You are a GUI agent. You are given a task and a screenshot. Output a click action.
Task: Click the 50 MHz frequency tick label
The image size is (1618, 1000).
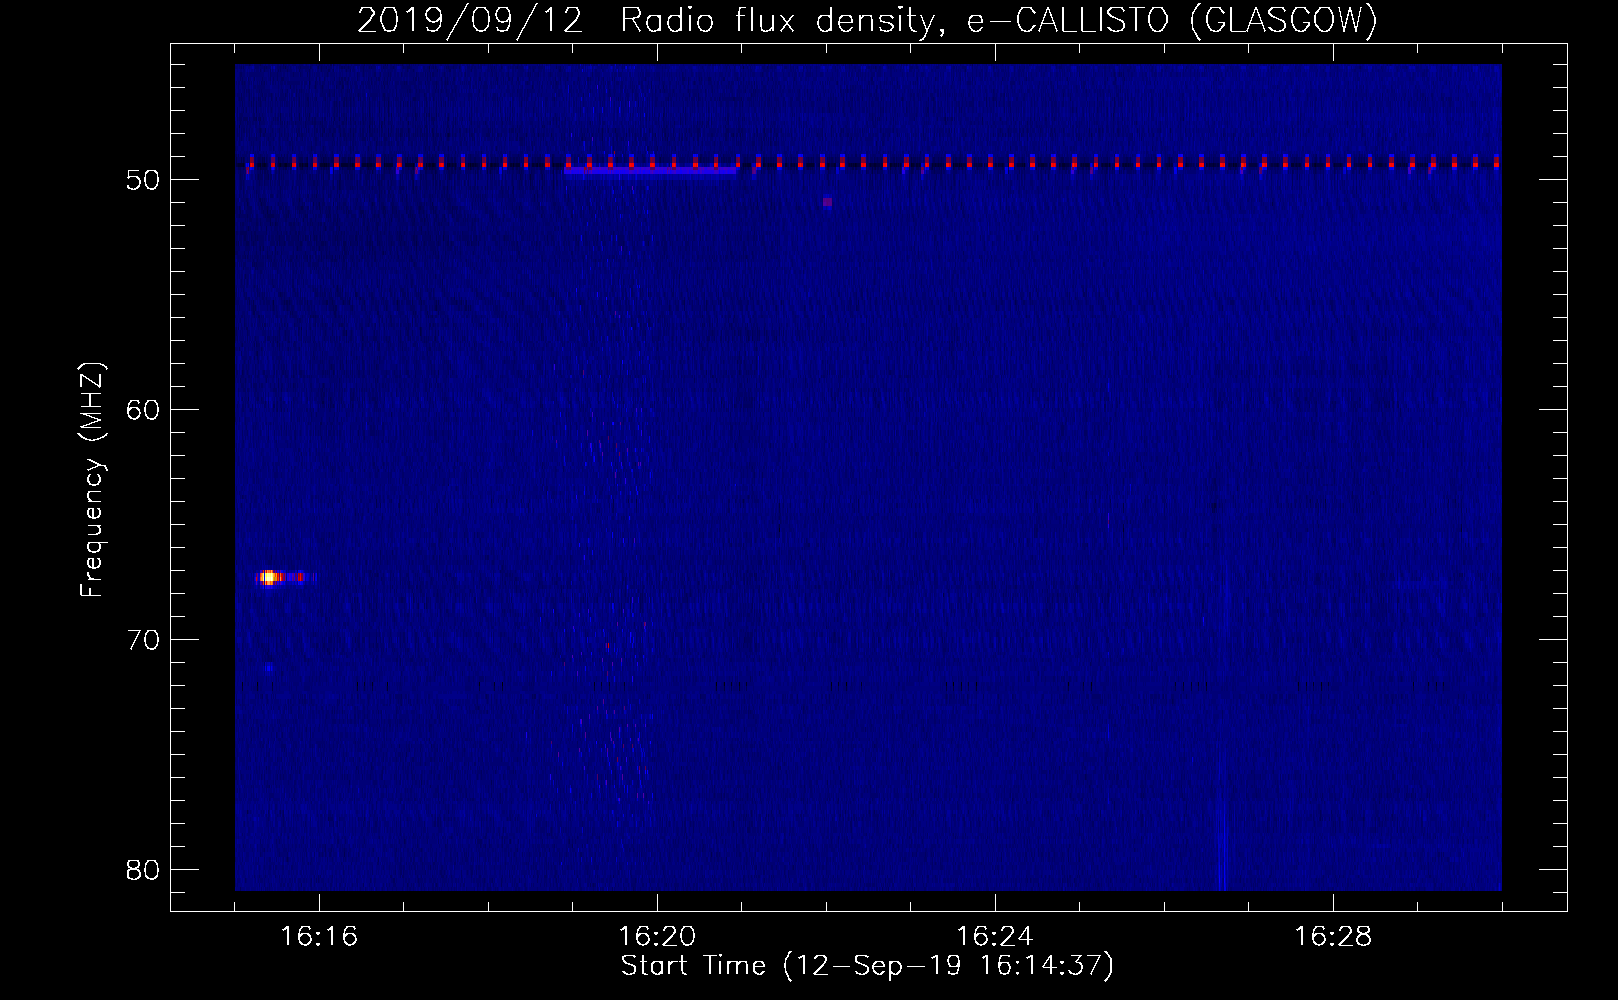[x=143, y=180]
